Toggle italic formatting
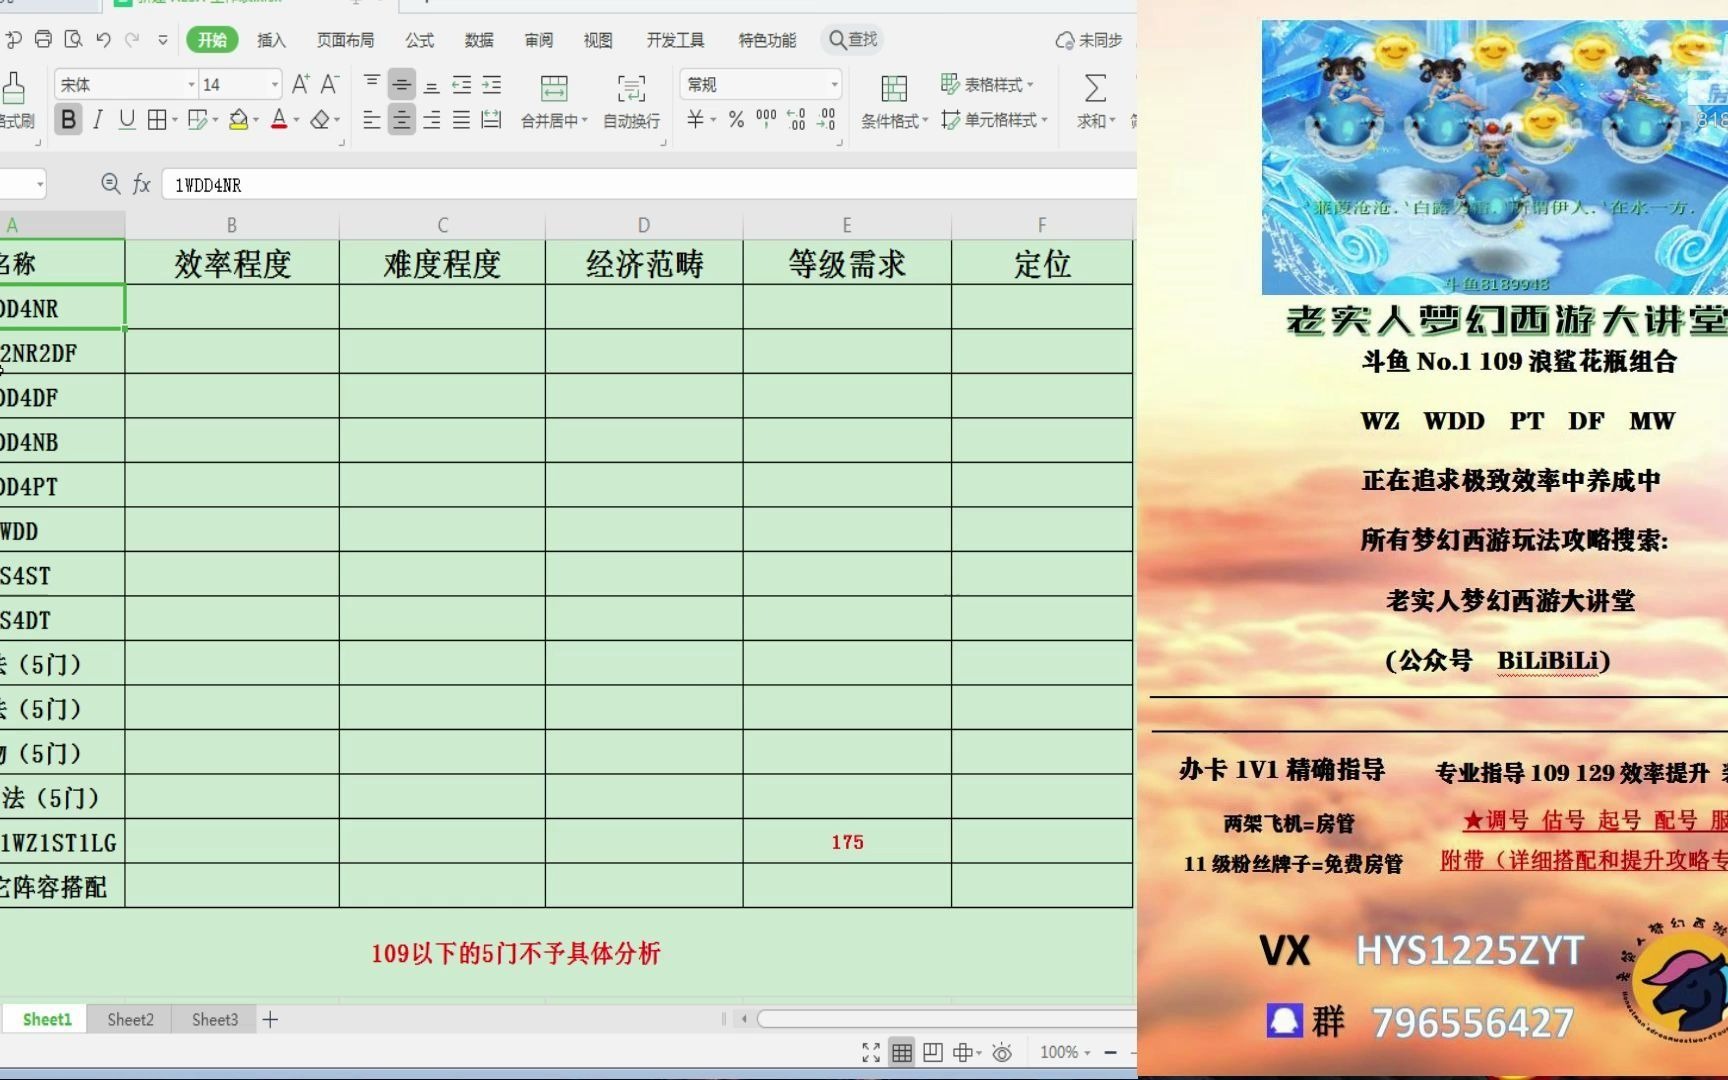 [97, 120]
